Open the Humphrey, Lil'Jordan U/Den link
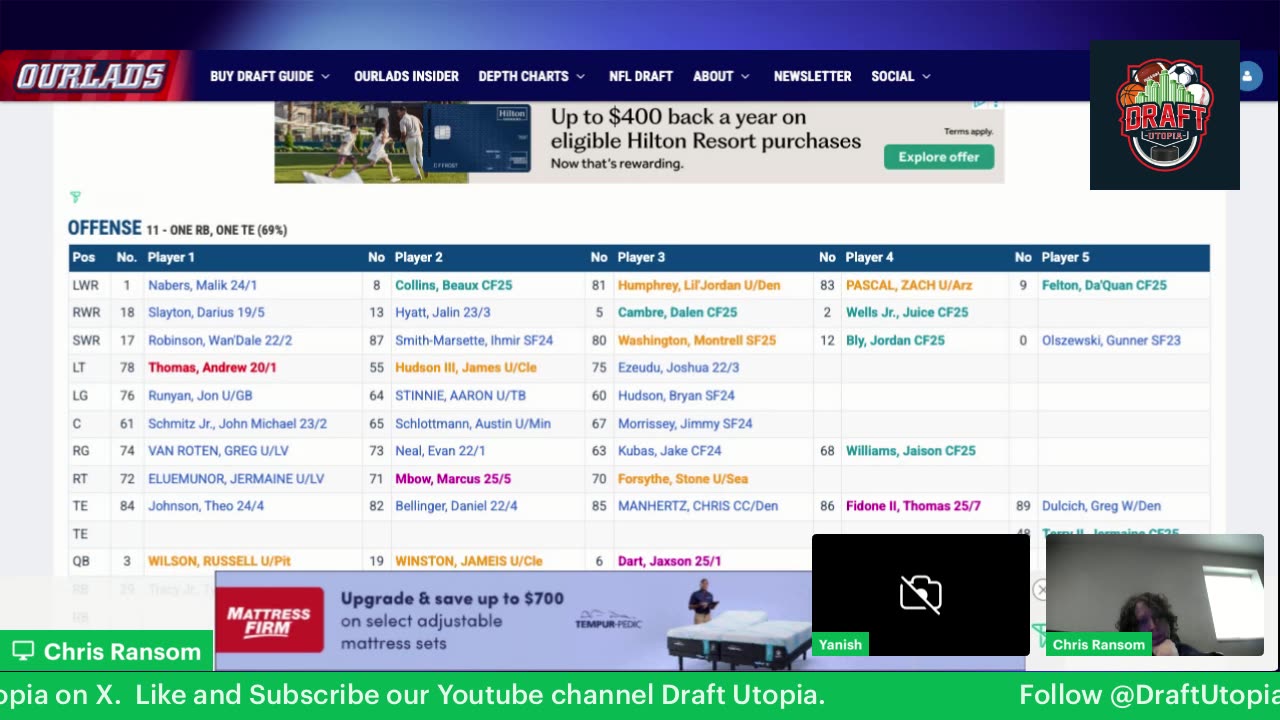This screenshot has width=1280, height=720. (x=699, y=285)
